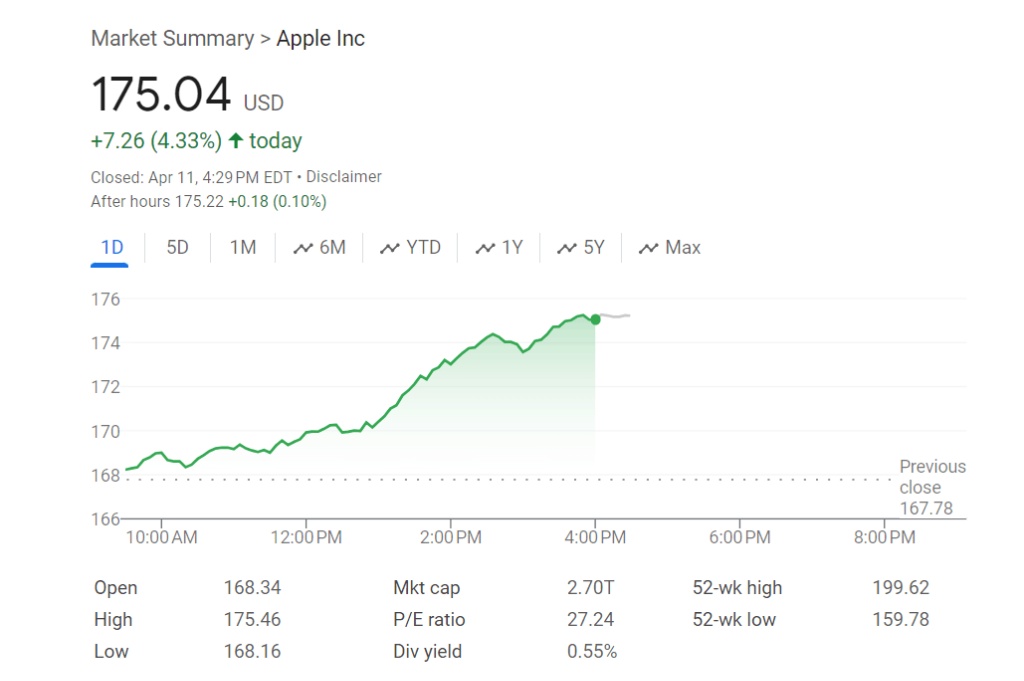This screenshot has width=1024, height=681.
Task: Click the Apple Inc title
Action: pos(320,39)
